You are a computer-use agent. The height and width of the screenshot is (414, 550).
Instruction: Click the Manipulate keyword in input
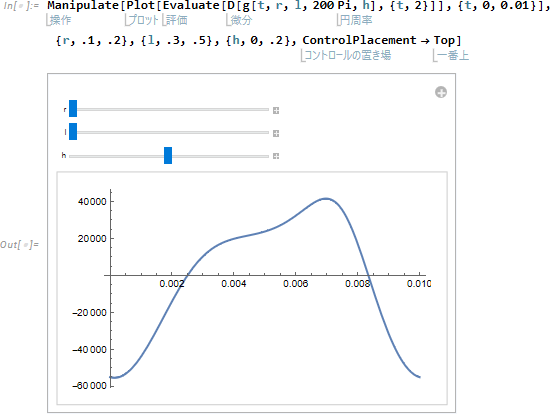click(x=83, y=6)
